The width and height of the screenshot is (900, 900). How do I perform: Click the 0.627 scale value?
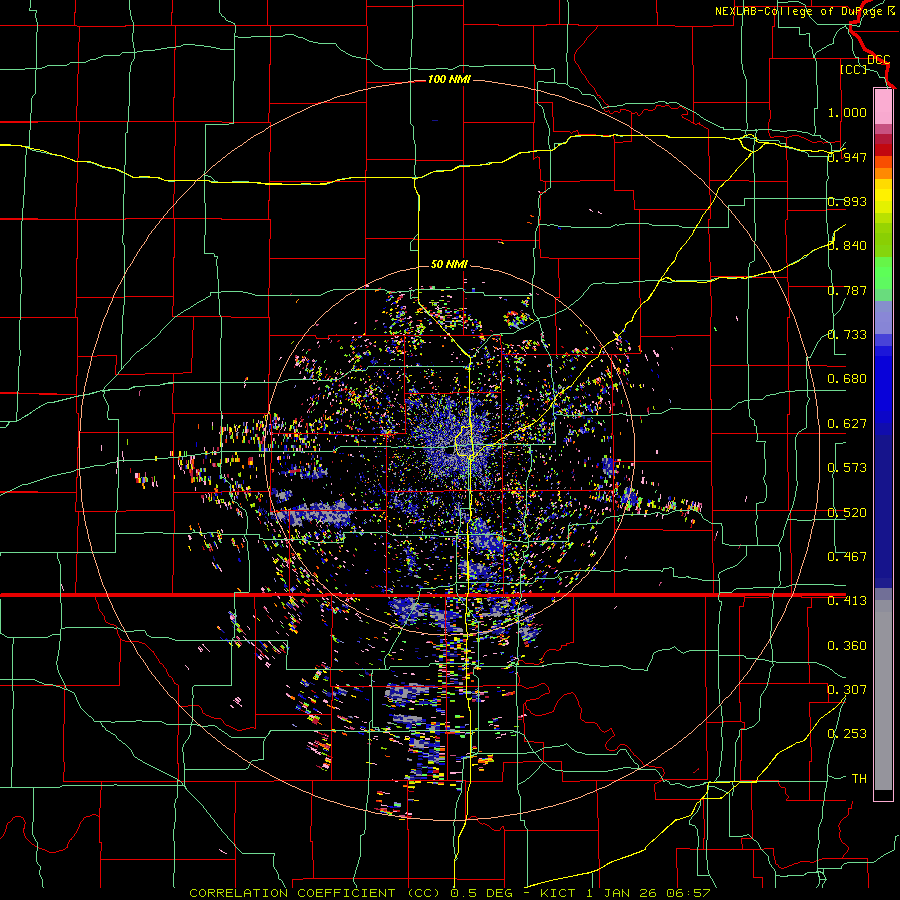click(847, 424)
